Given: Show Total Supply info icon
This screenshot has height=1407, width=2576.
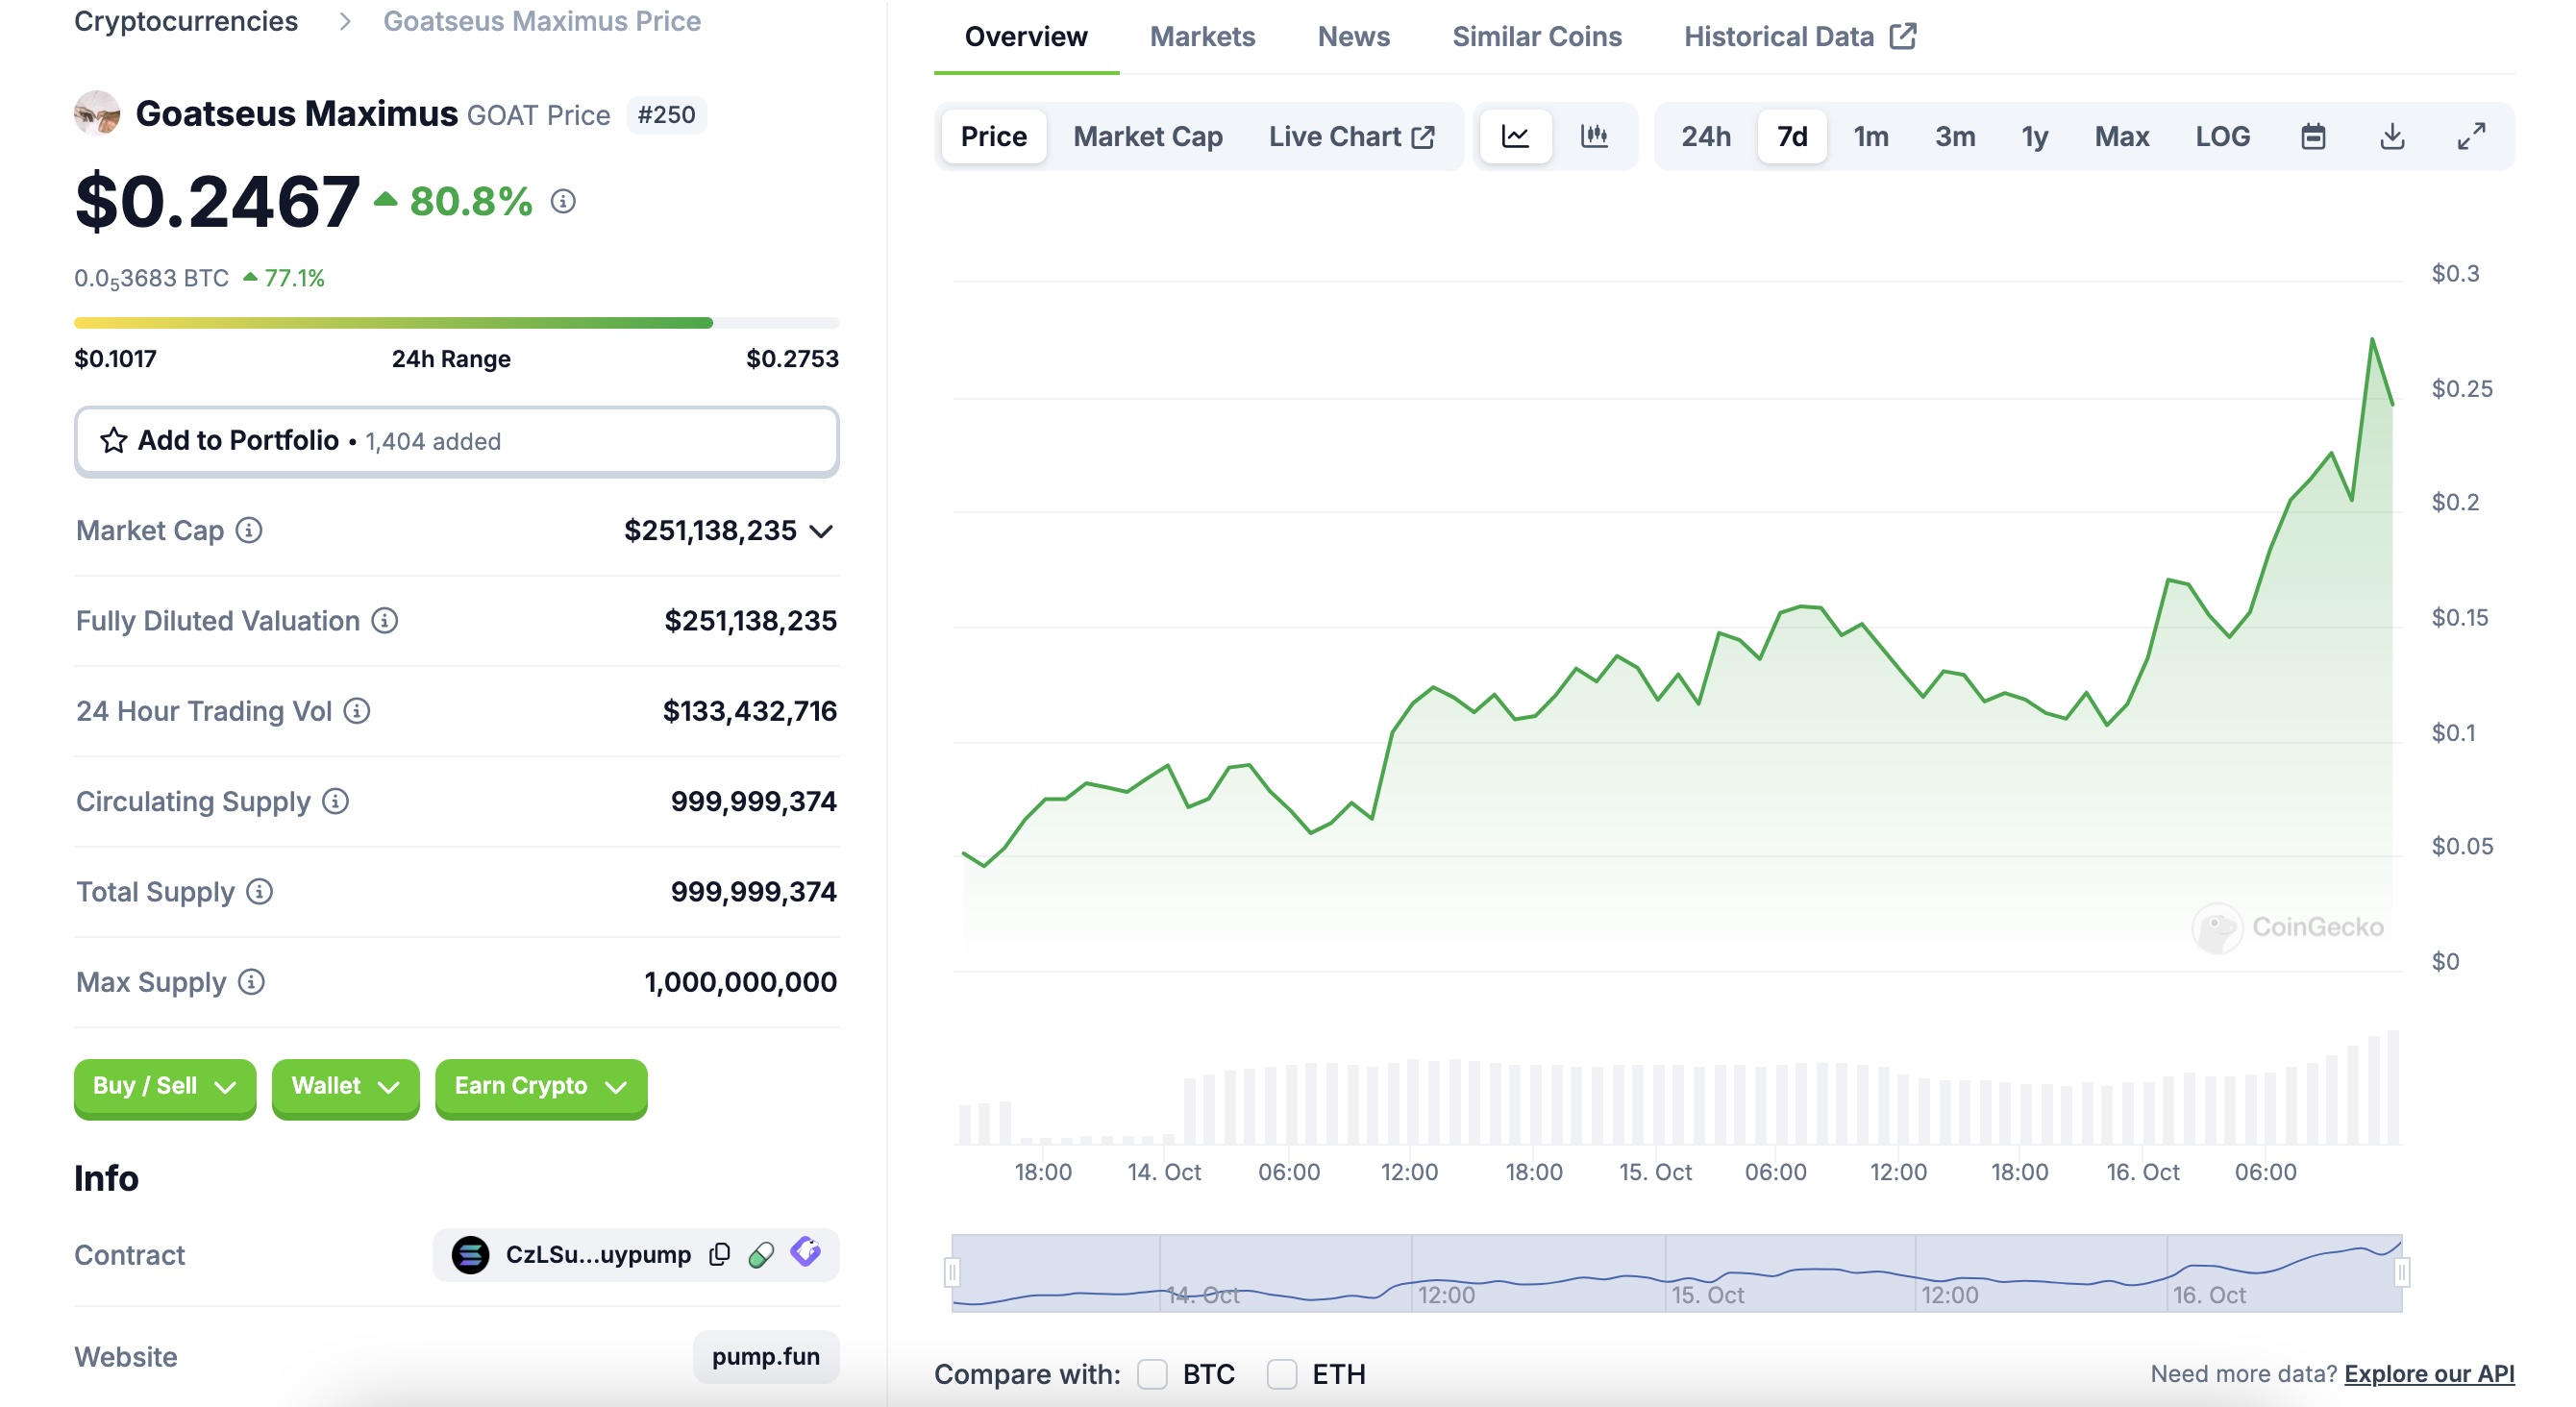Looking at the screenshot, I should tap(260, 891).
